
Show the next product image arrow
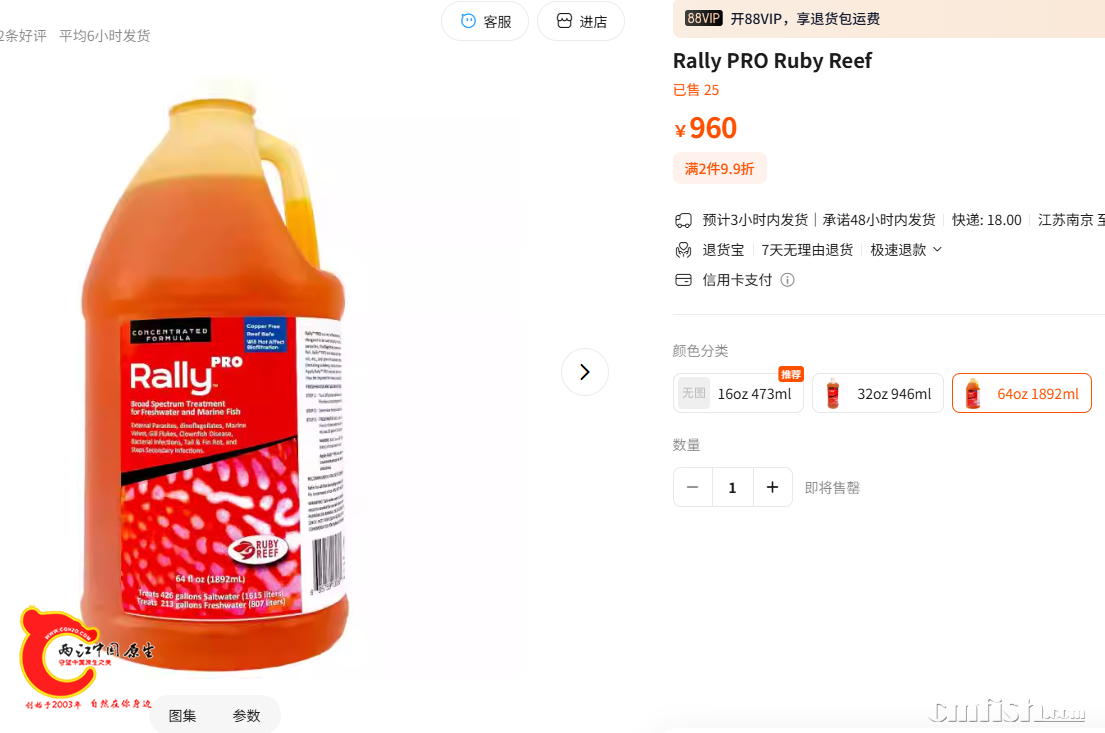(x=584, y=372)
